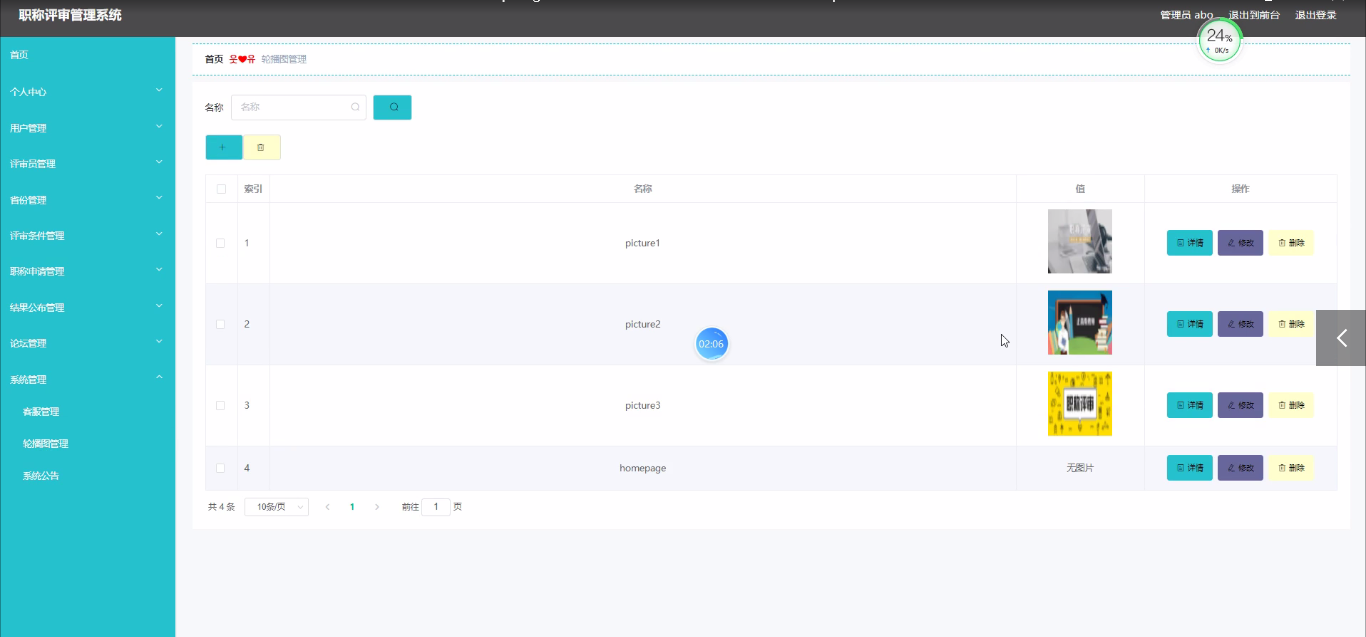Click 删除 for picture2

pos(1291,324)
